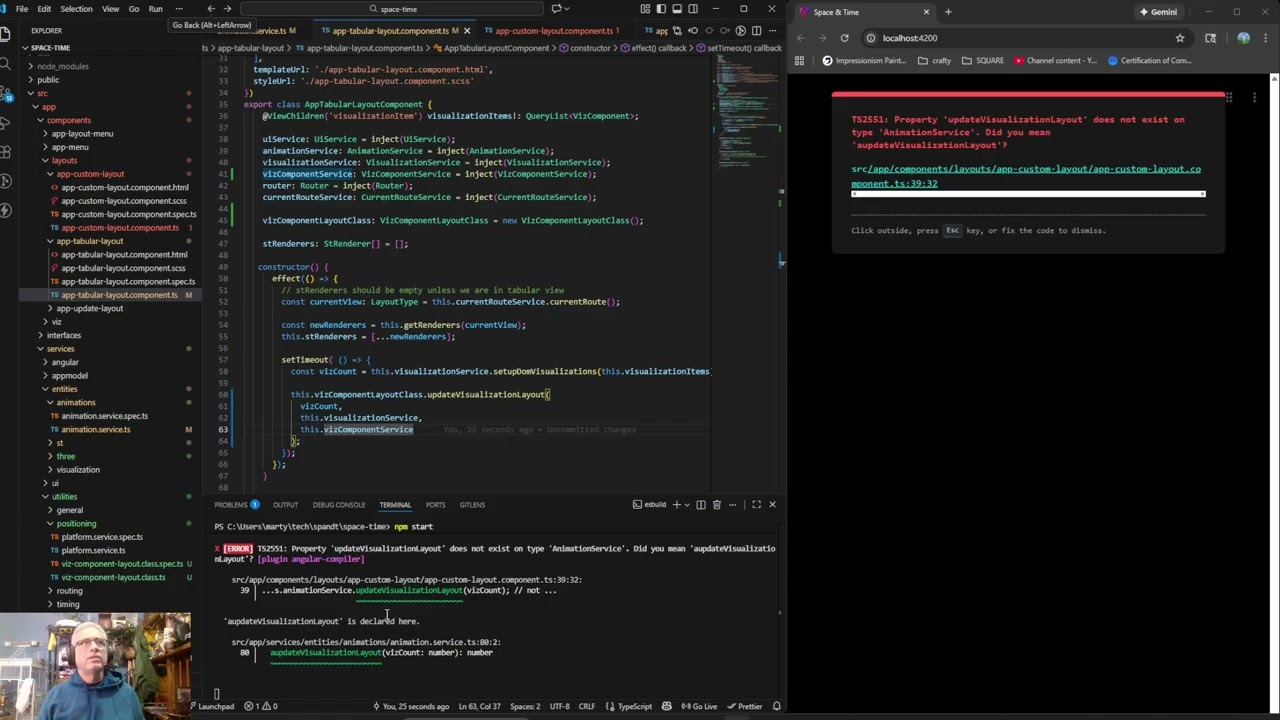Expand the routing folder
1280x720 pixels.
(69, 591)
